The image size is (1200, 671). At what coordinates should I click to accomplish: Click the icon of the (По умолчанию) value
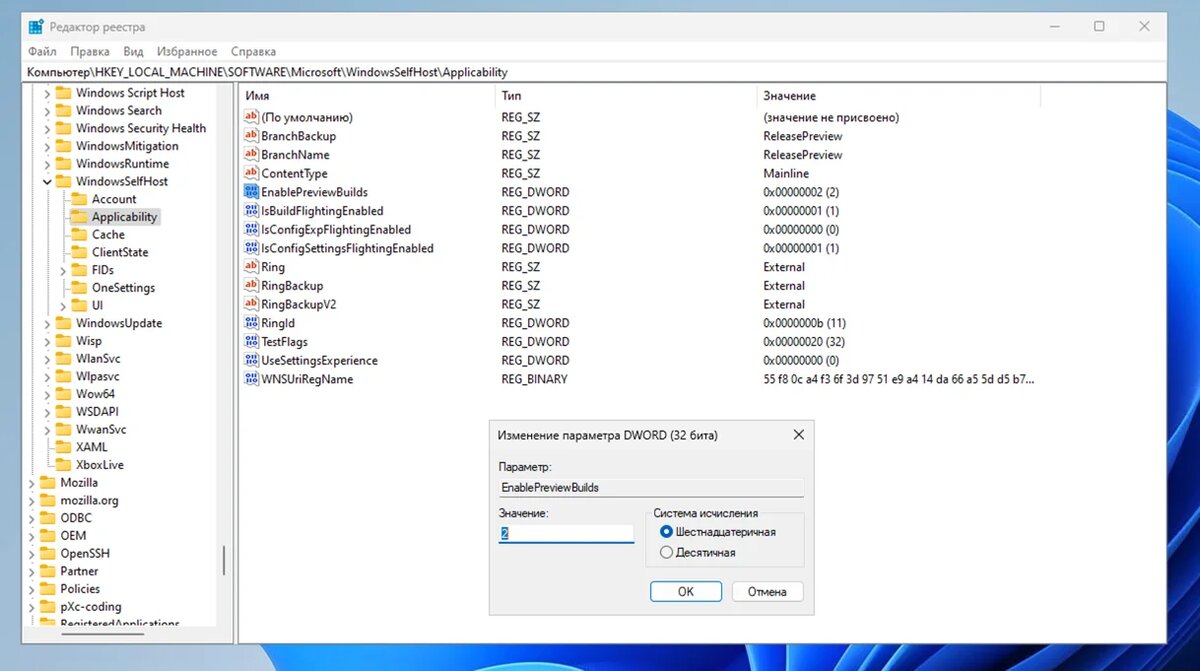251,117
